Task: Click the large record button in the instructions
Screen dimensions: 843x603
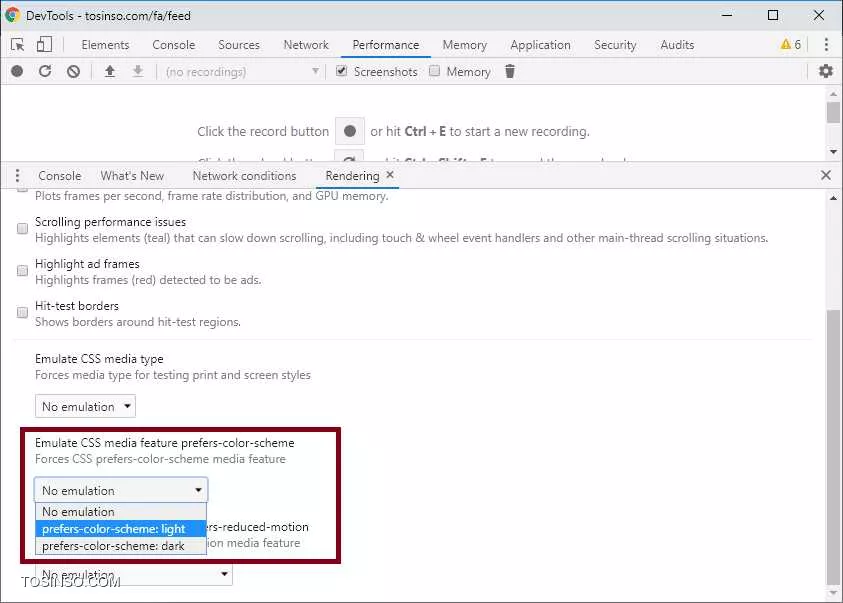Action: [349, 131]
